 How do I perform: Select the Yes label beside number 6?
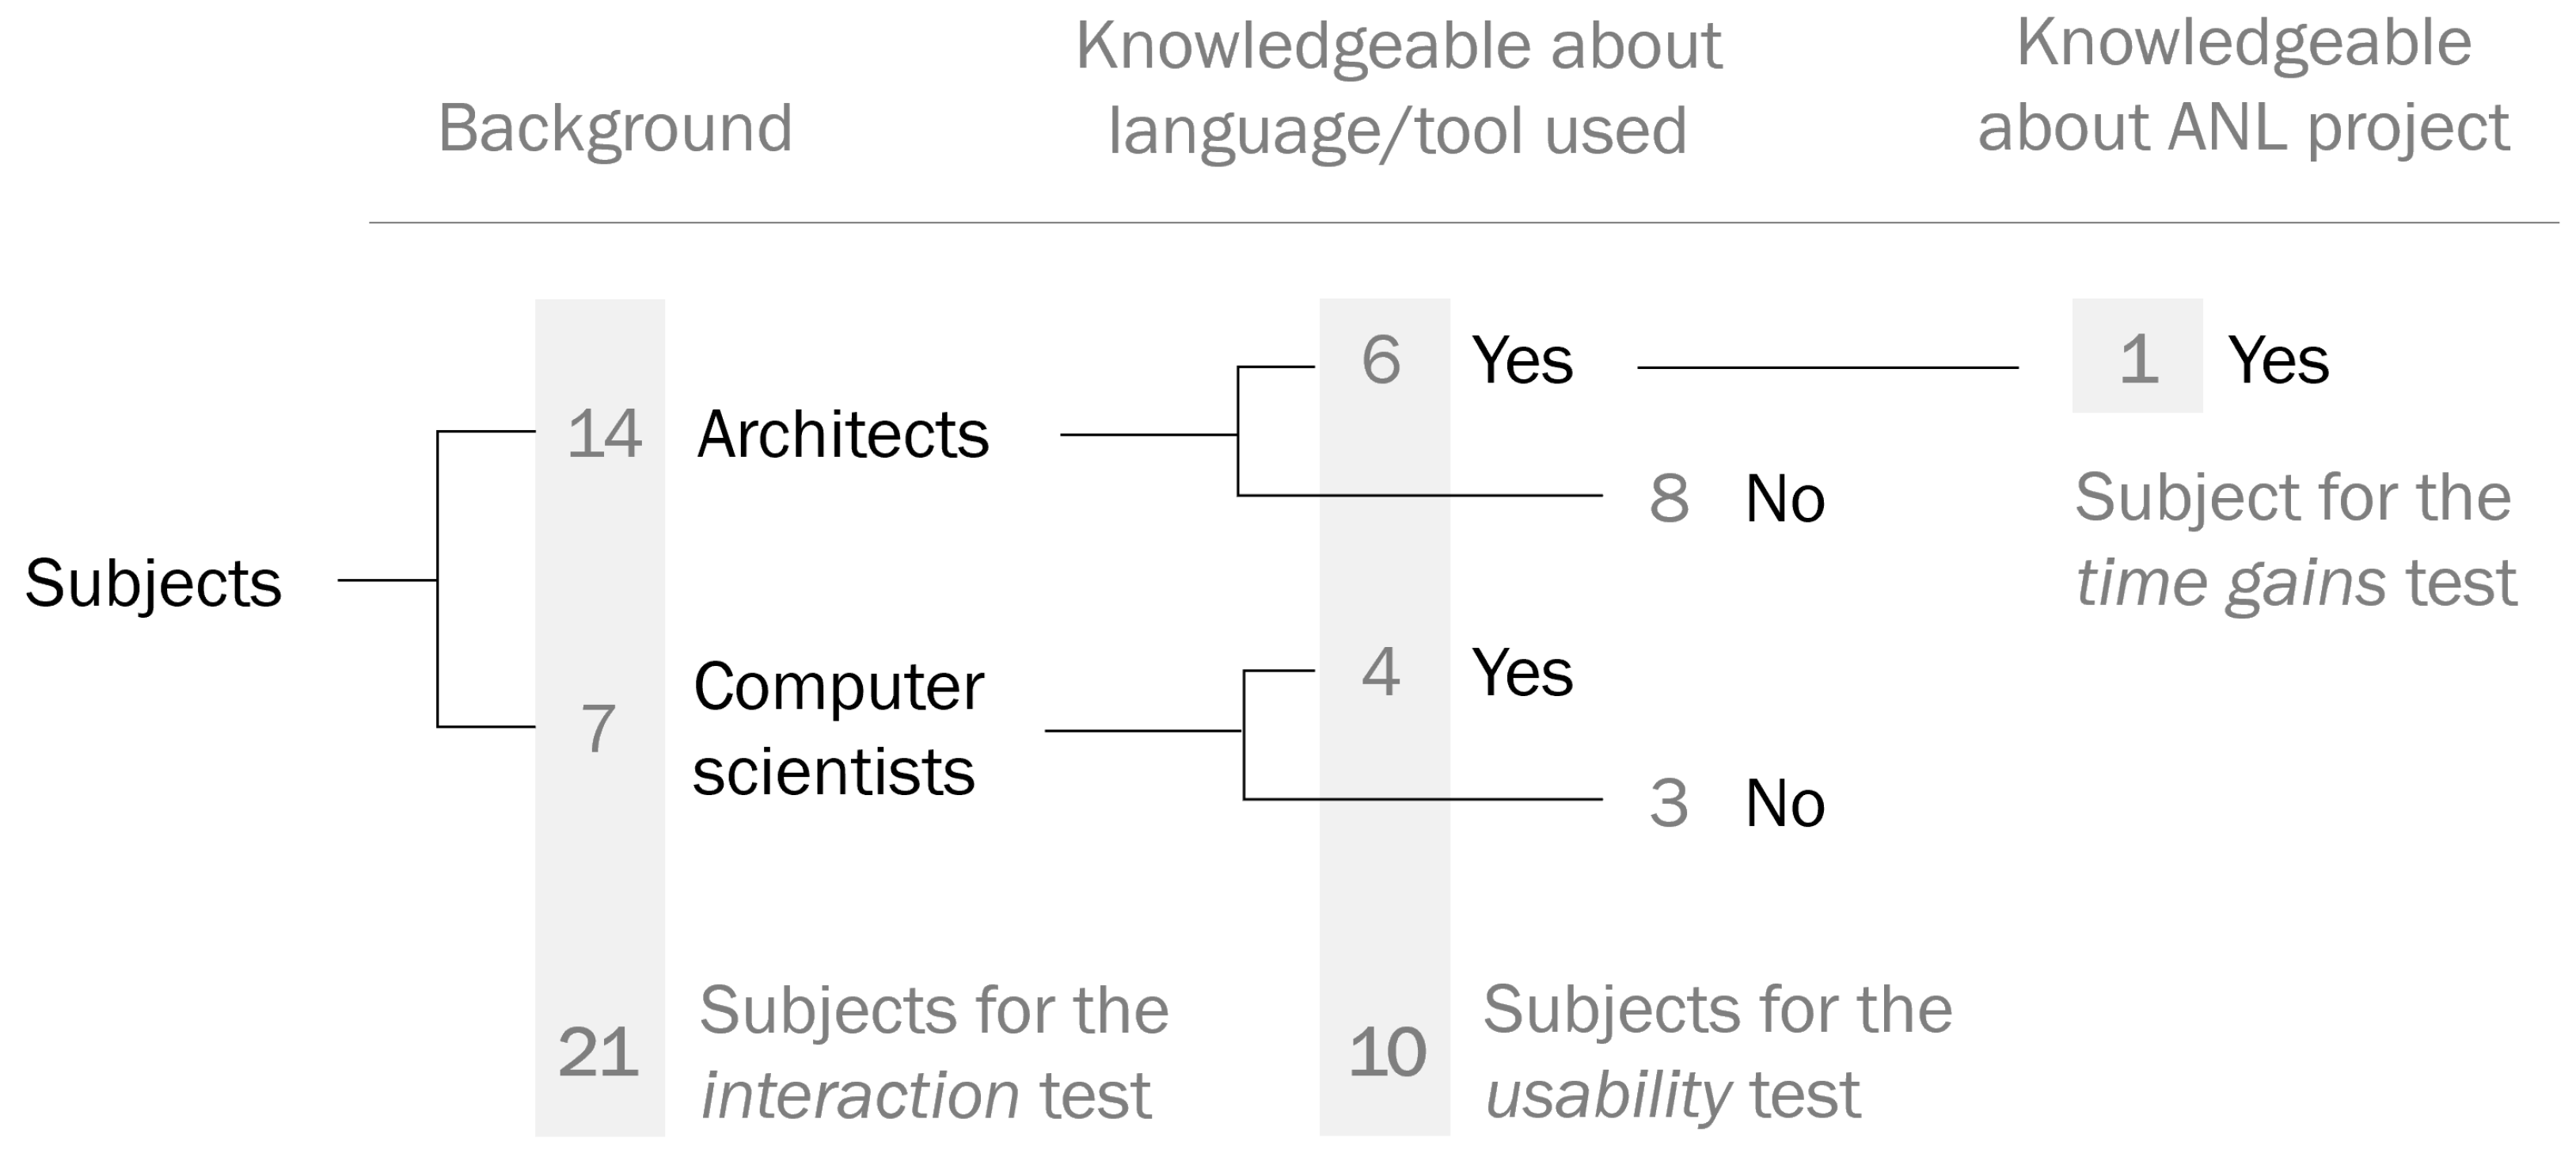[1522, 360]
